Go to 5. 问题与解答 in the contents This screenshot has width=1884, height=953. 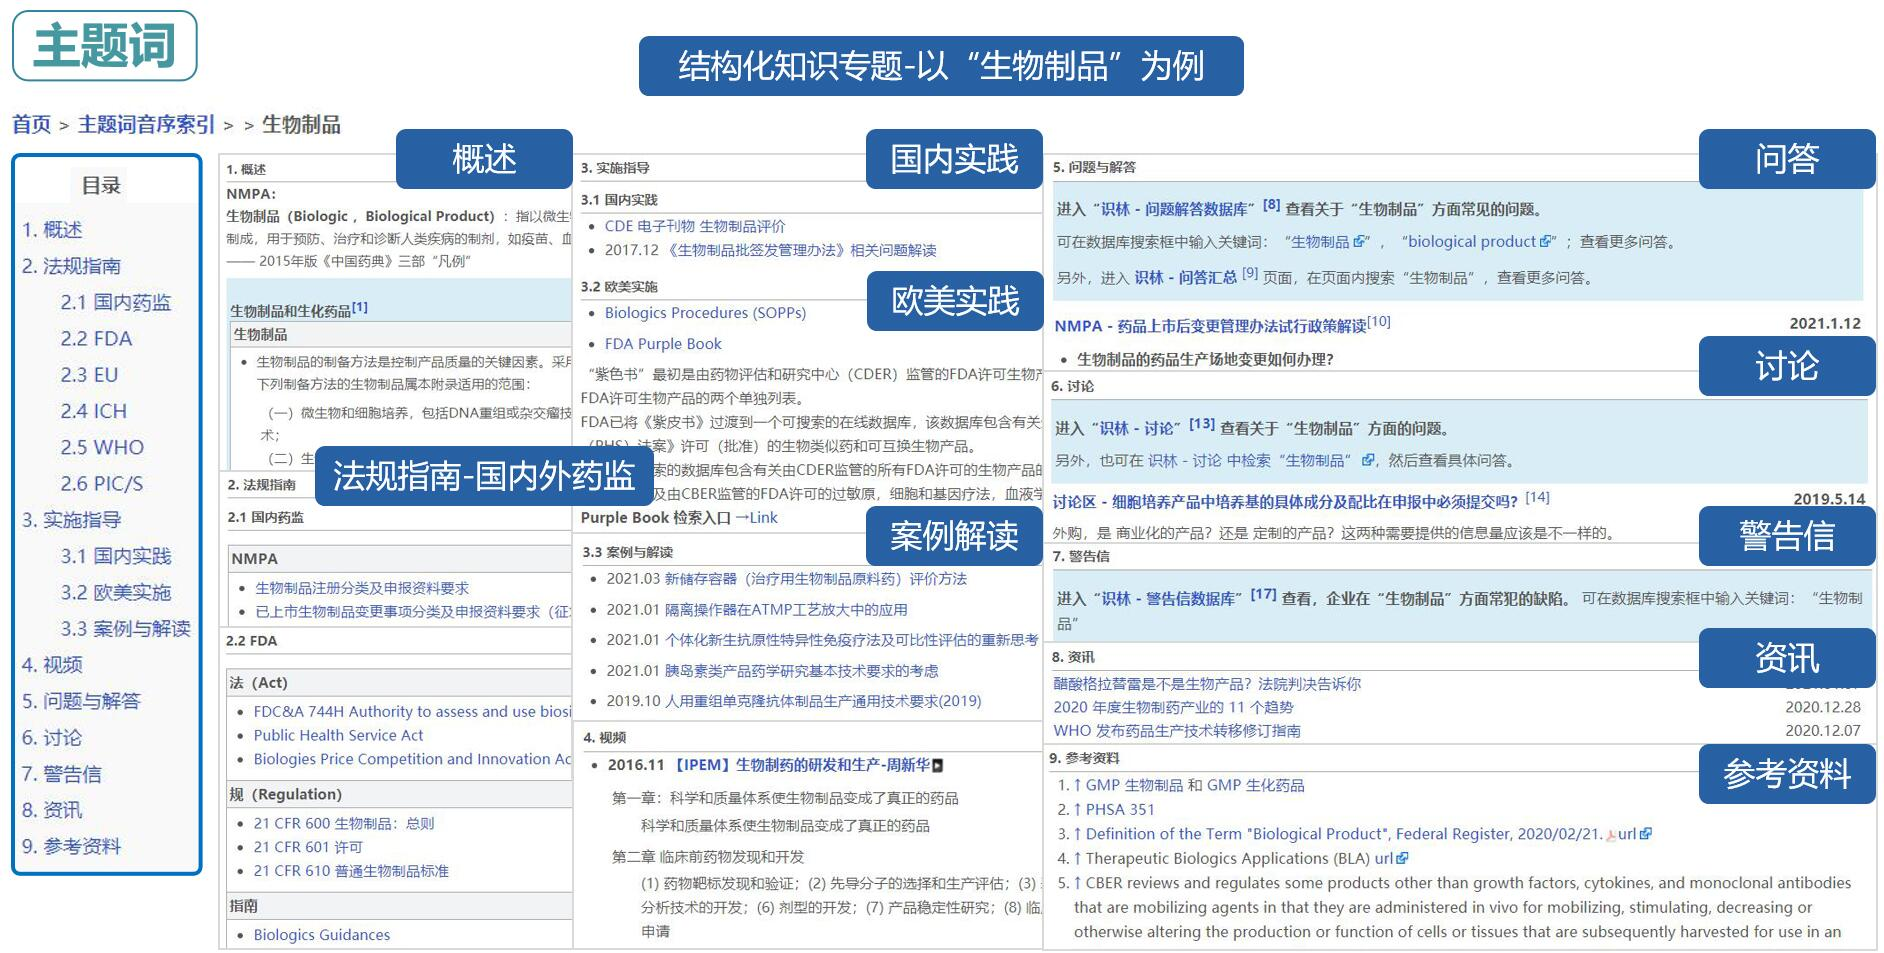point(81,701)
